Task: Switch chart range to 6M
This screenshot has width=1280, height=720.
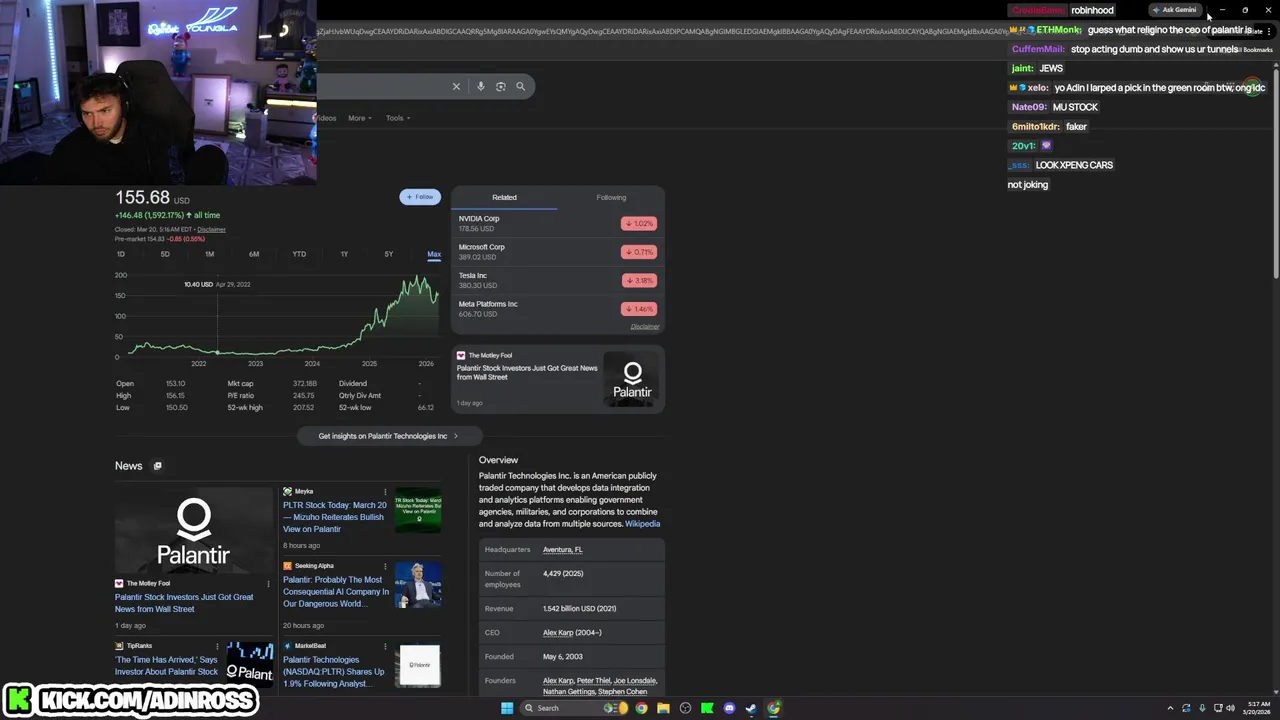Action: [x=254, y=254]
